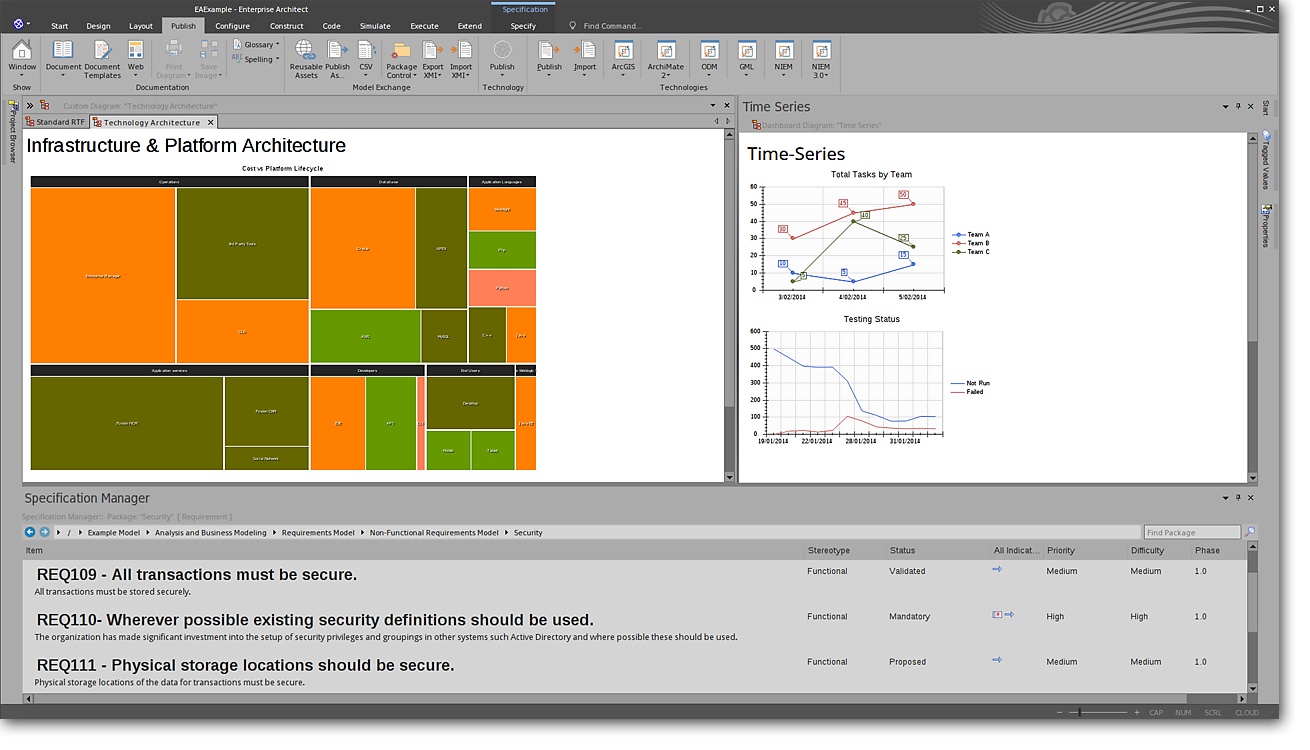Click the Find Package search magnifier icon
Image resolution: width=1310 pixels, height=750 pixels.
(1250, 532)
